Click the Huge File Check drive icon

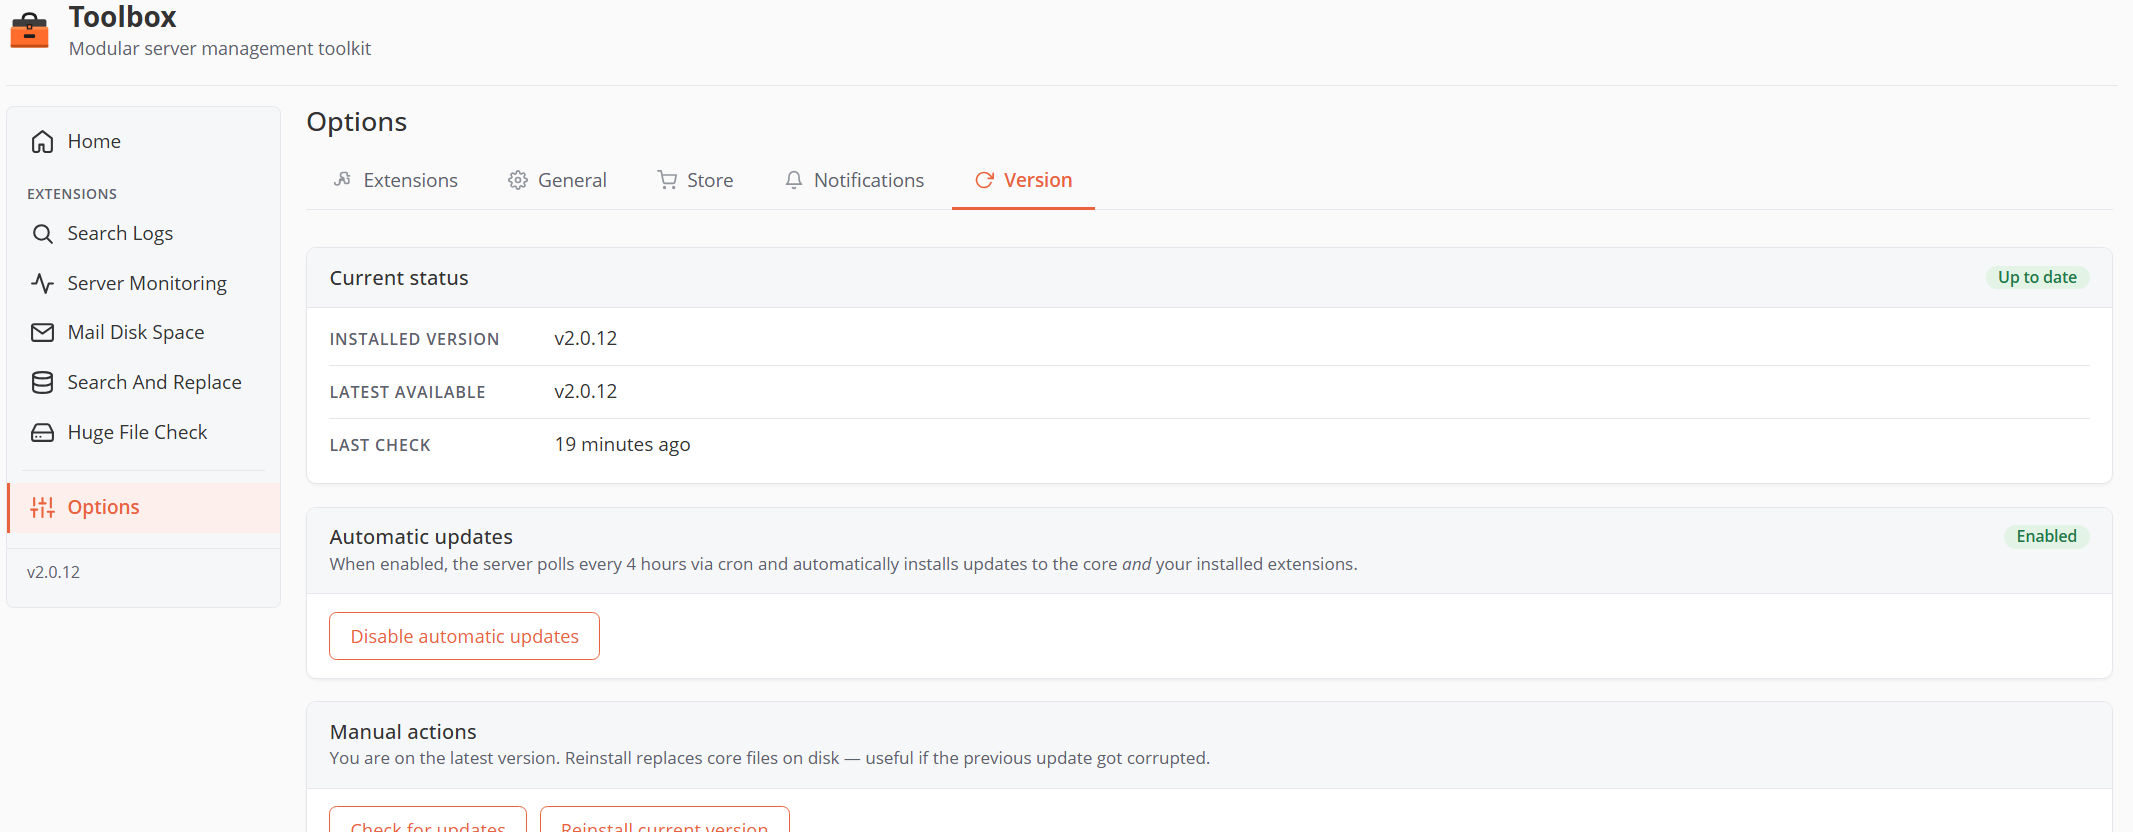42,433
